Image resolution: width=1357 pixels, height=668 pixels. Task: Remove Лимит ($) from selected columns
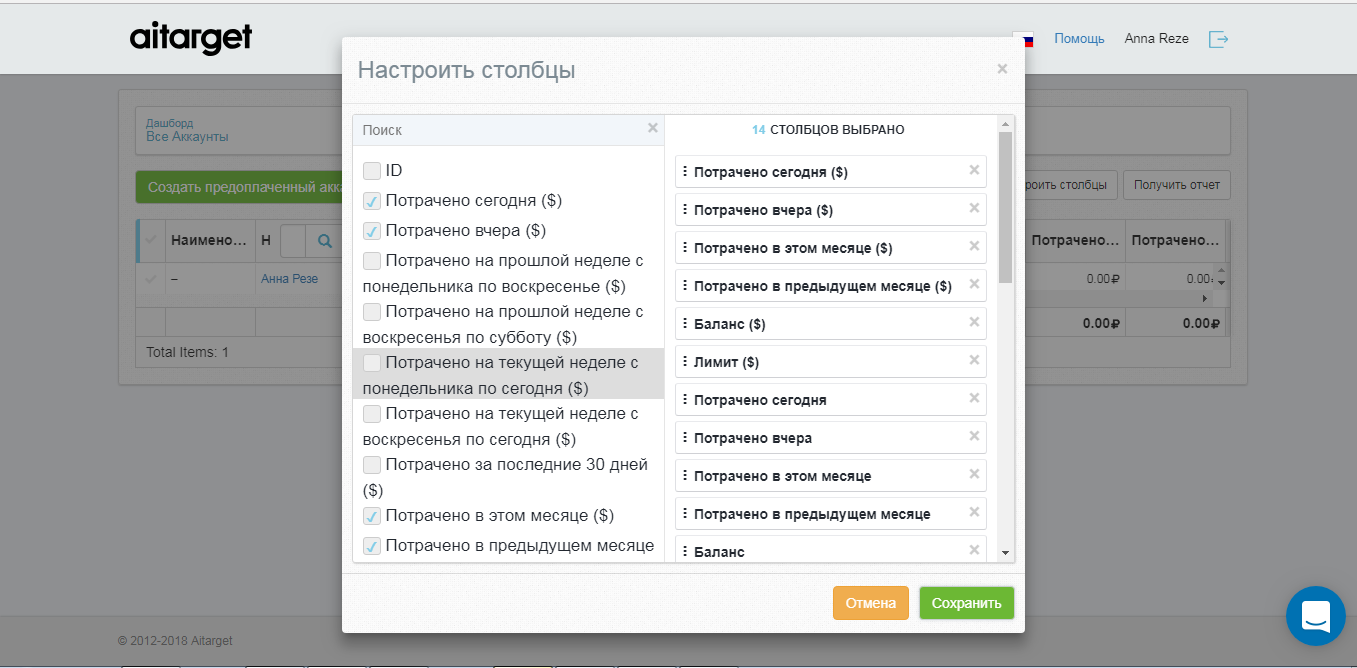click(x=972, y=361)
